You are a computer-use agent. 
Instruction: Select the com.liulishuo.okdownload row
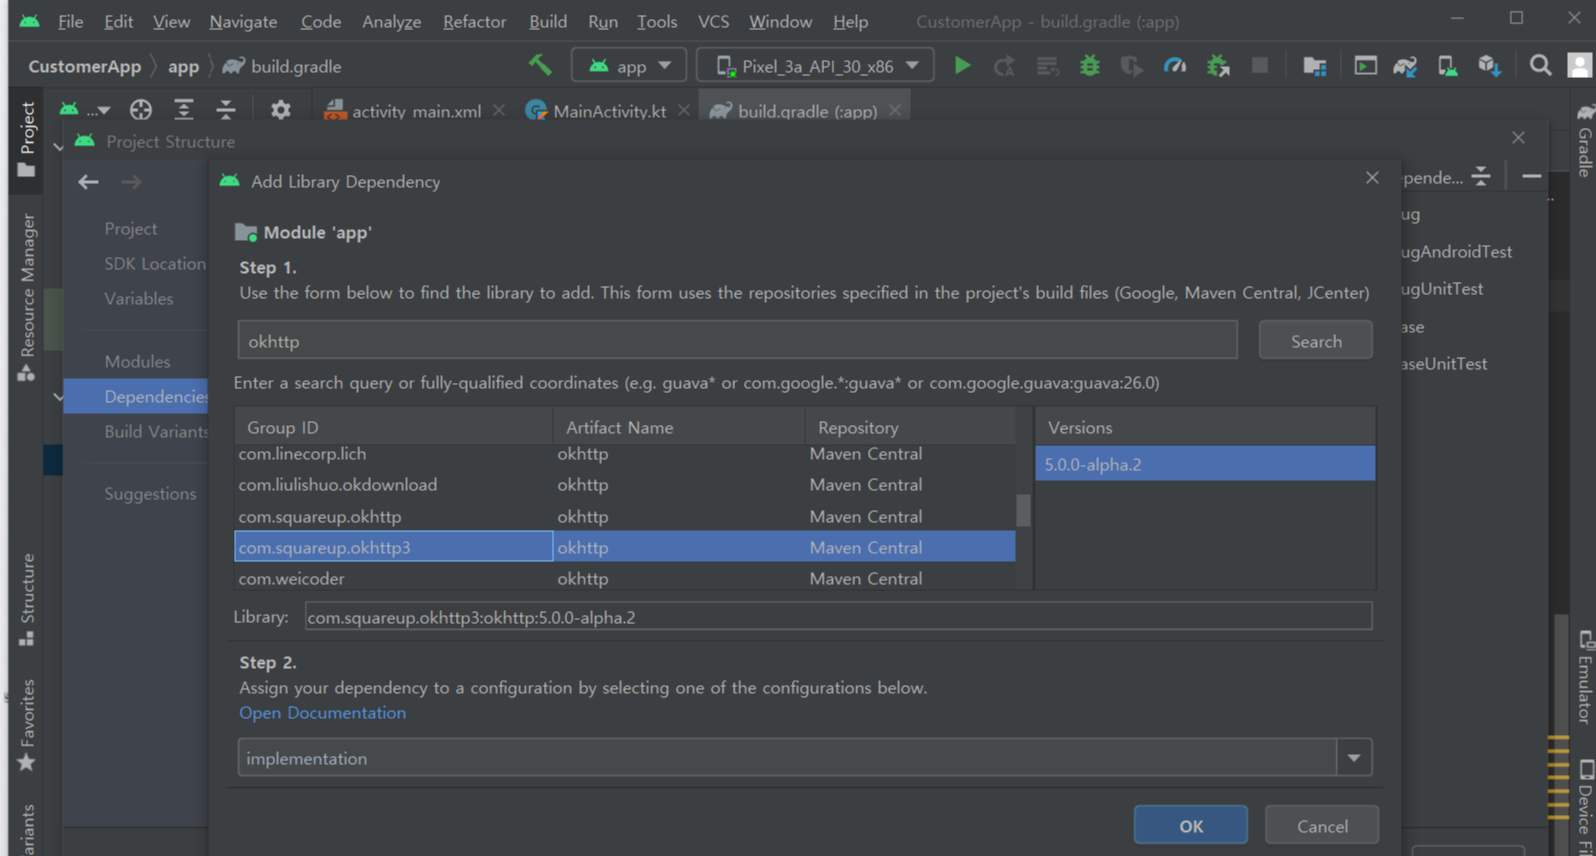(624, 485)
